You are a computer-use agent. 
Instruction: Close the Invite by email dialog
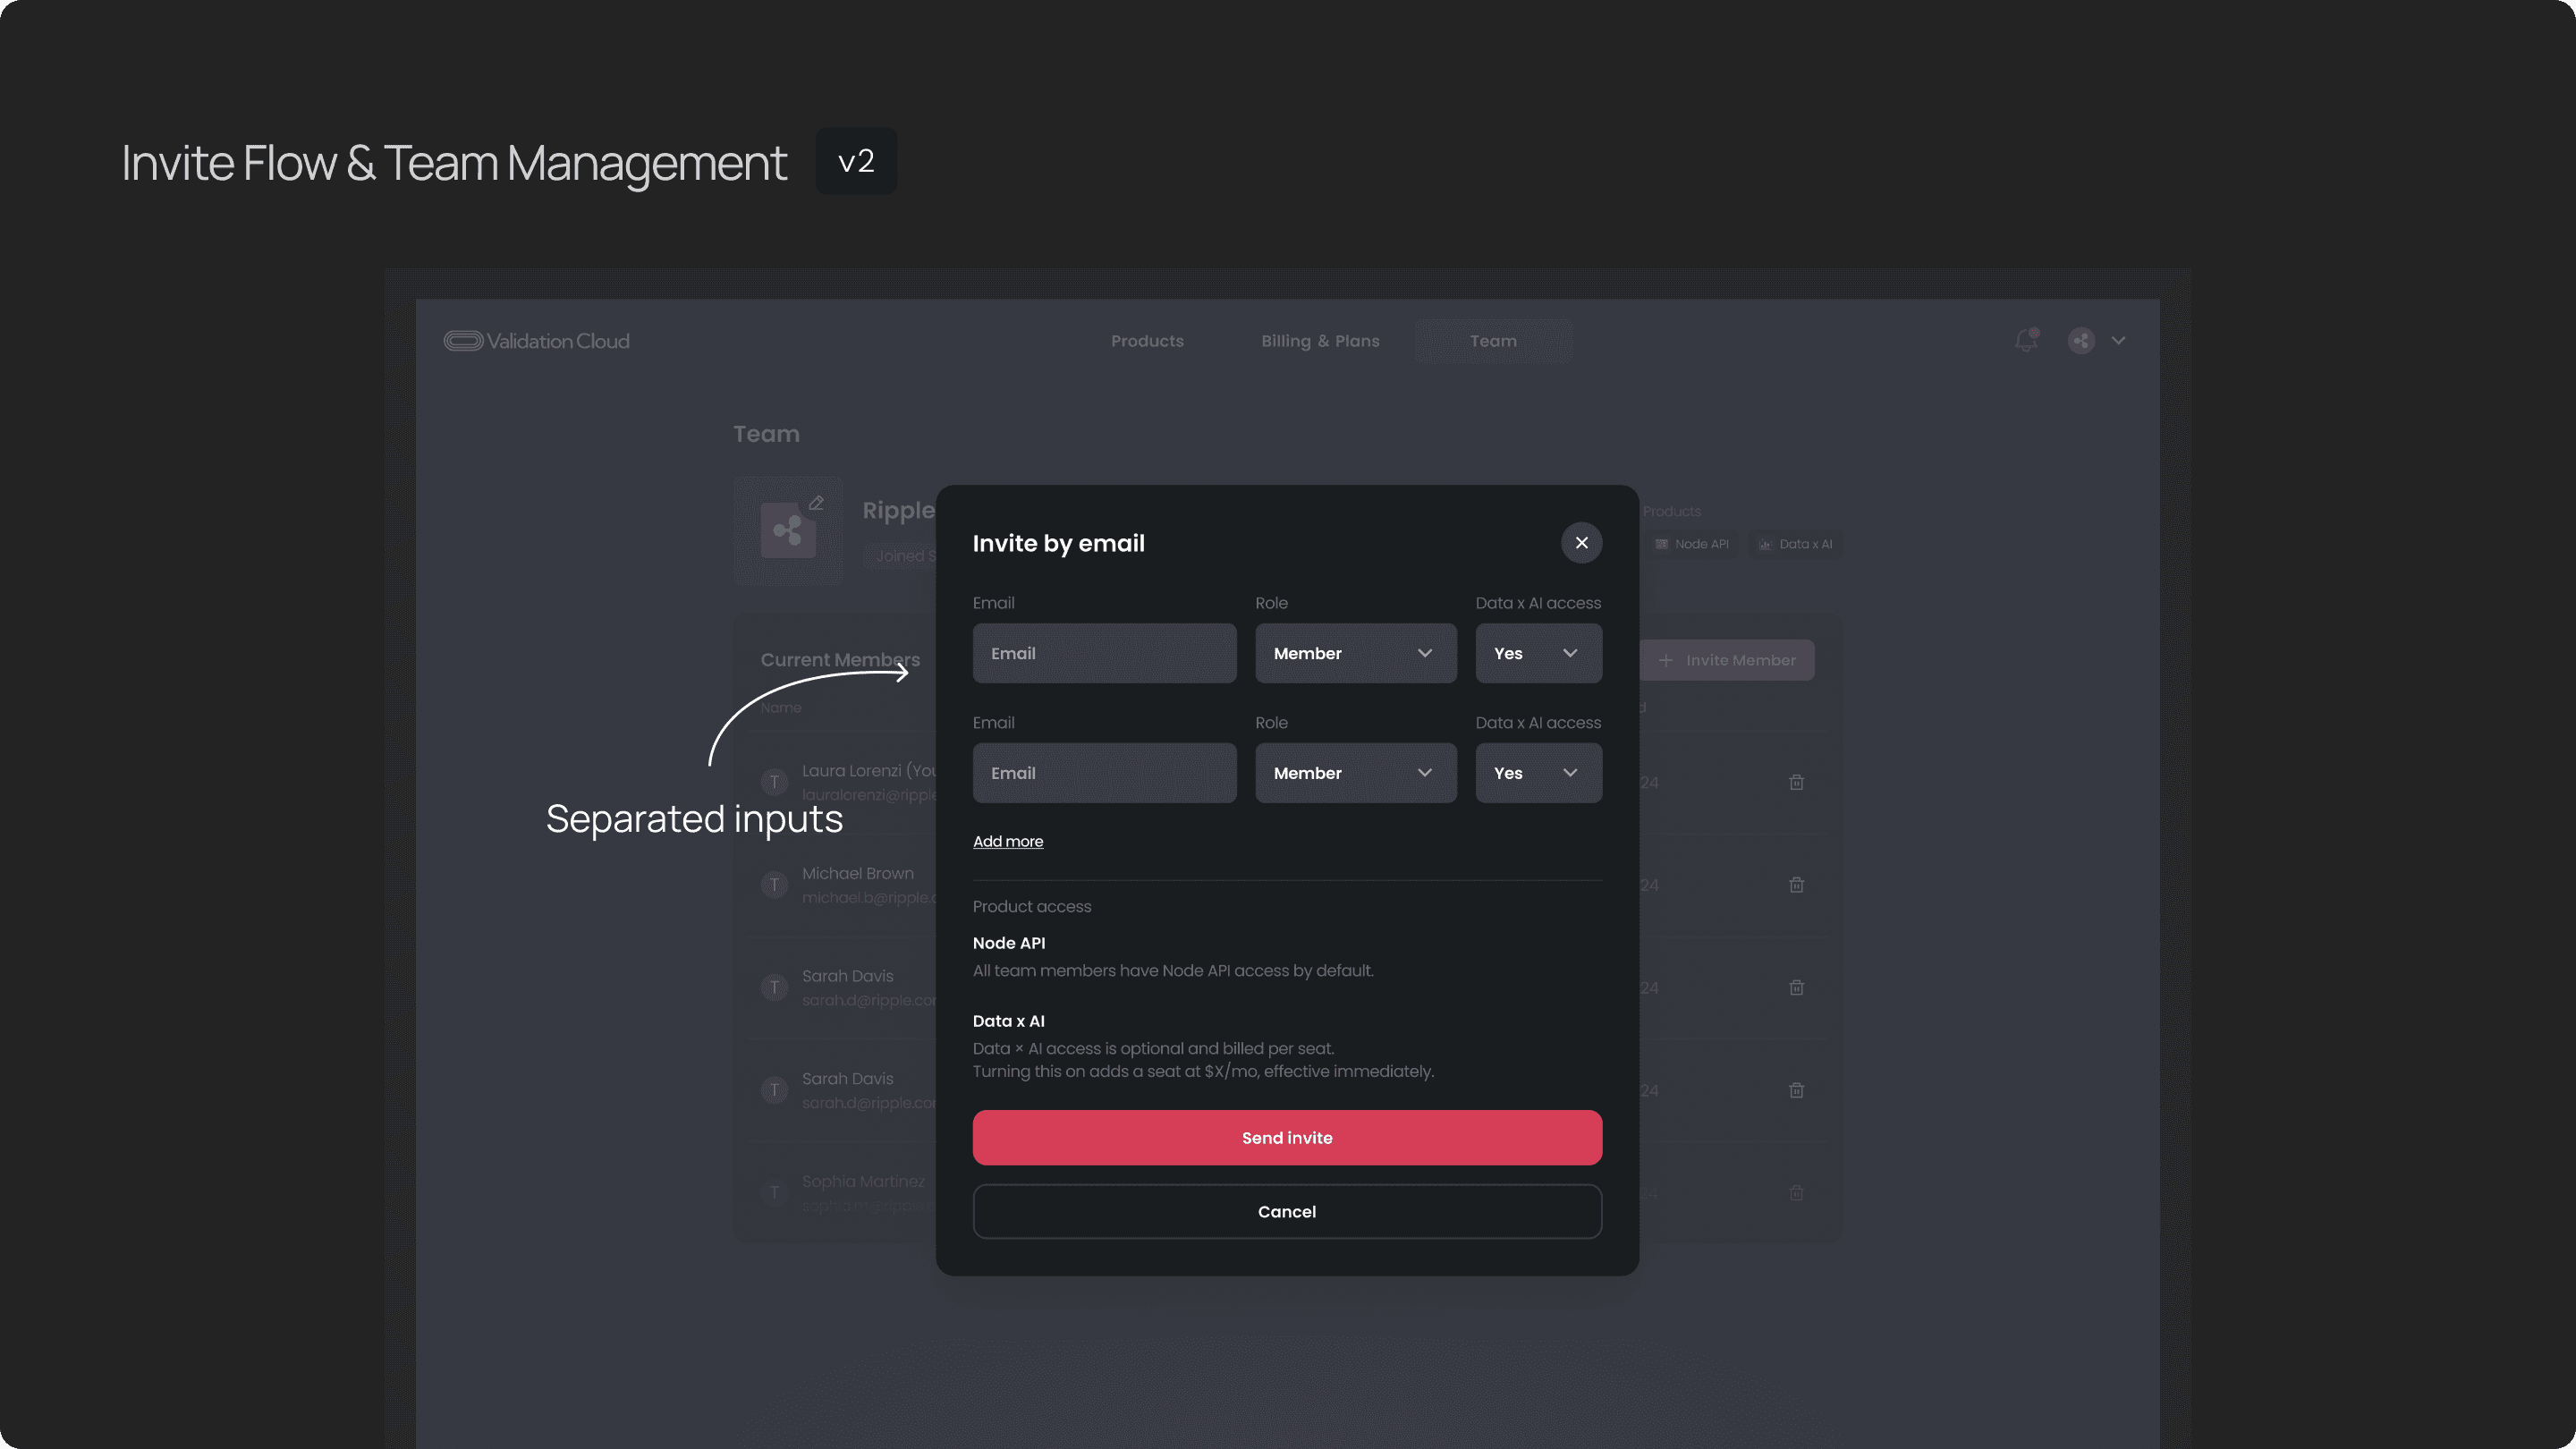point(1581,543)
